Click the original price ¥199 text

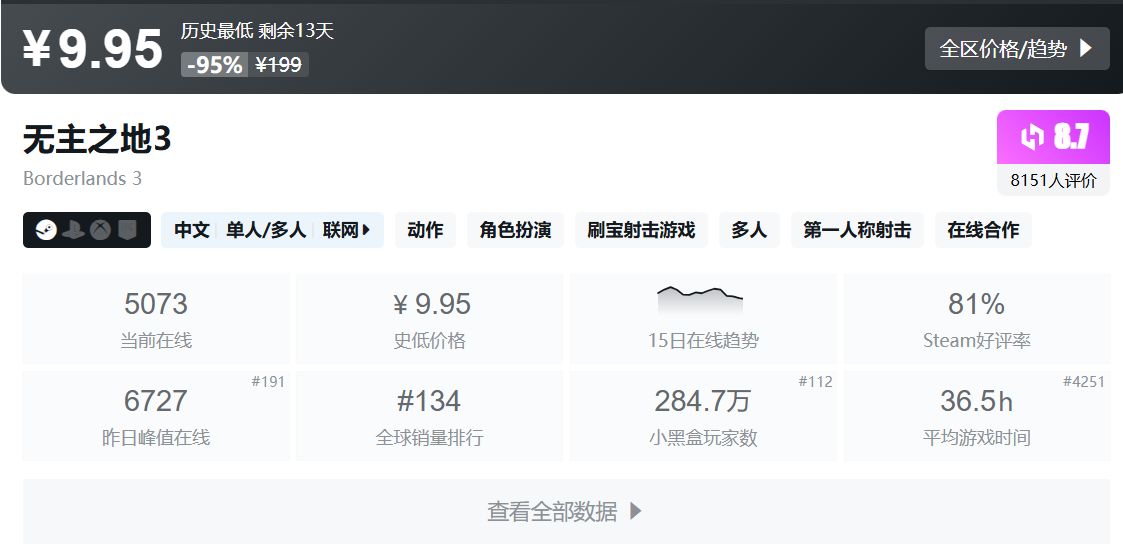pos(279,64)
